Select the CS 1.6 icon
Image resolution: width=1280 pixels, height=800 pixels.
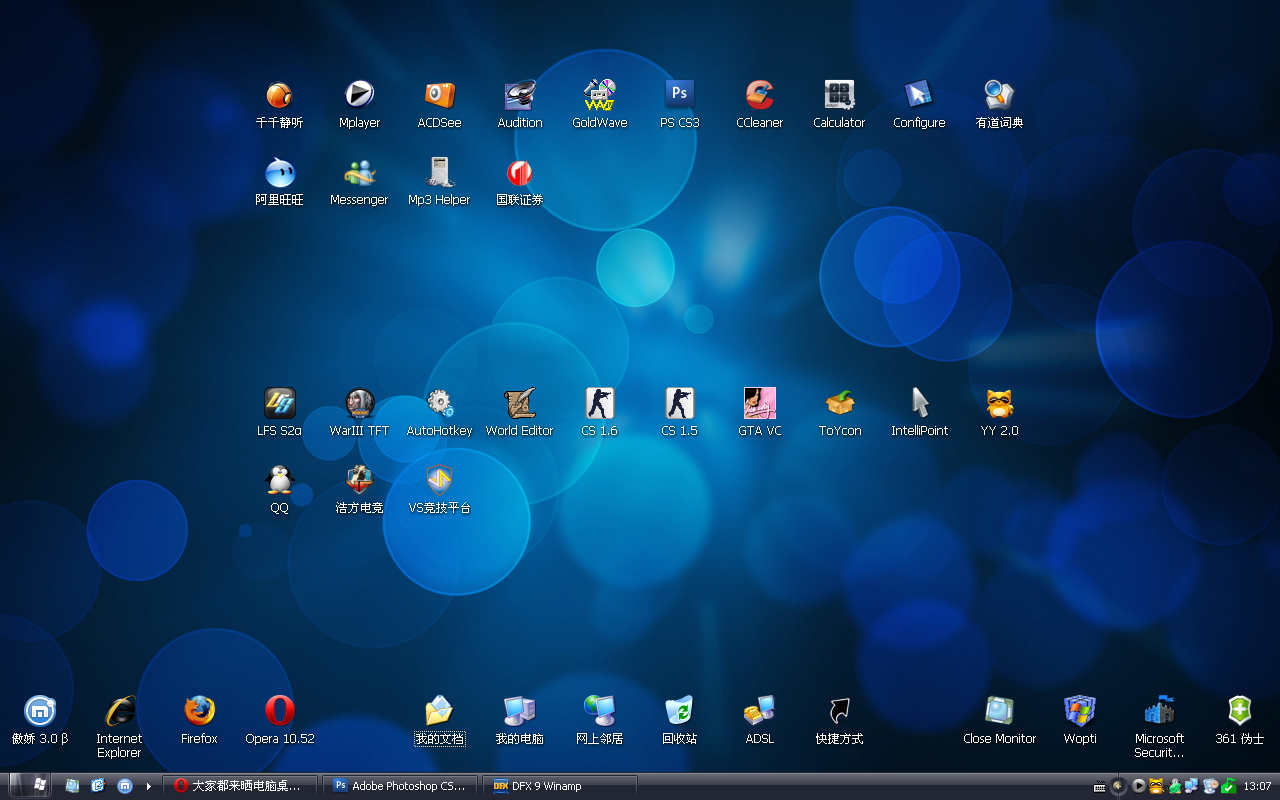(x=599, y=413)
